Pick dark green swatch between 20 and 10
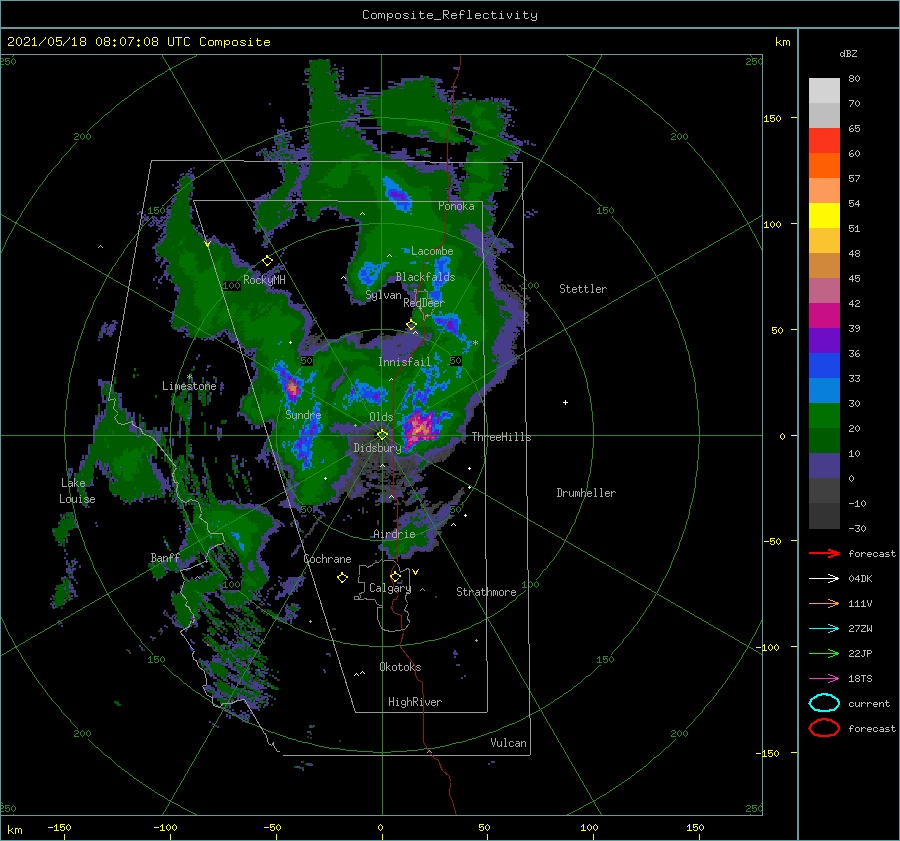This screenshot has width=900, height=841. coord(824,440)
